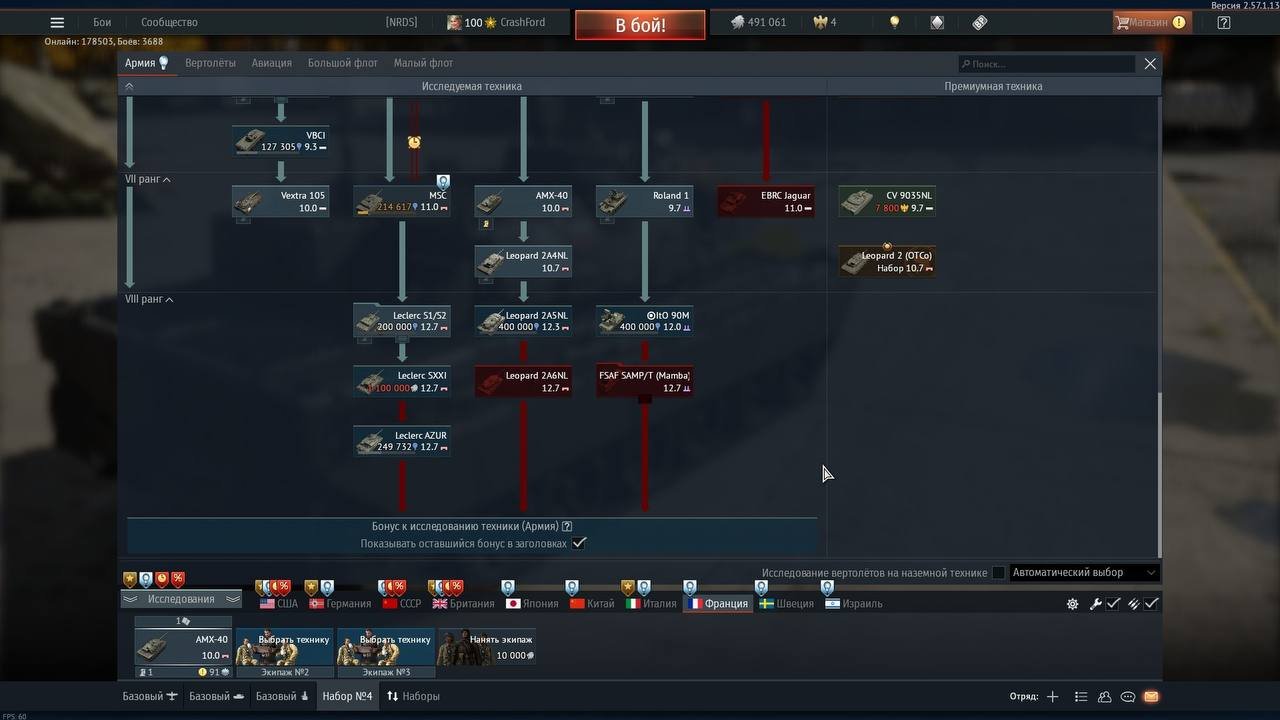Open the clock timer icon above MSC
This screenshot has width=1280, height=720.
point(414,142)
